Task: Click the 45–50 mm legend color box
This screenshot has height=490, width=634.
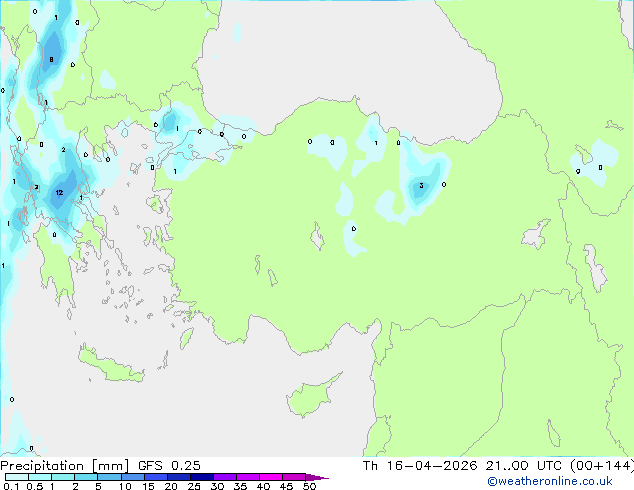Action: click(x=294, y=477)
